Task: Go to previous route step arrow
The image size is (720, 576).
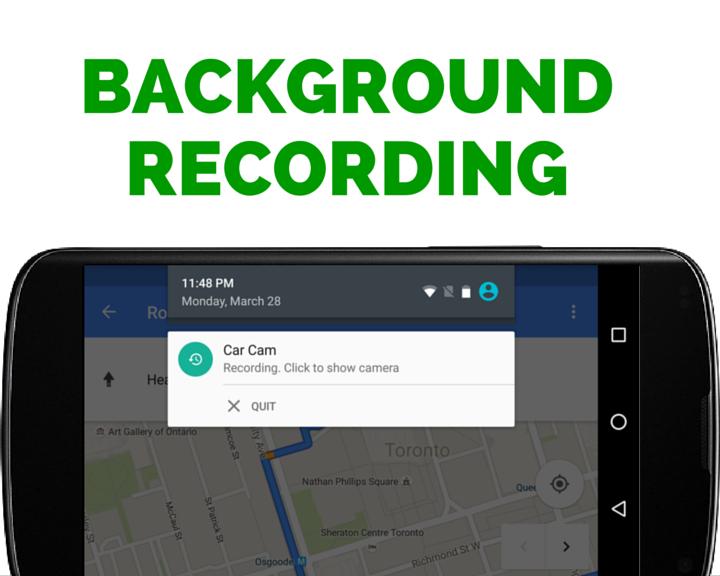Action: click(x=523, y=546)
